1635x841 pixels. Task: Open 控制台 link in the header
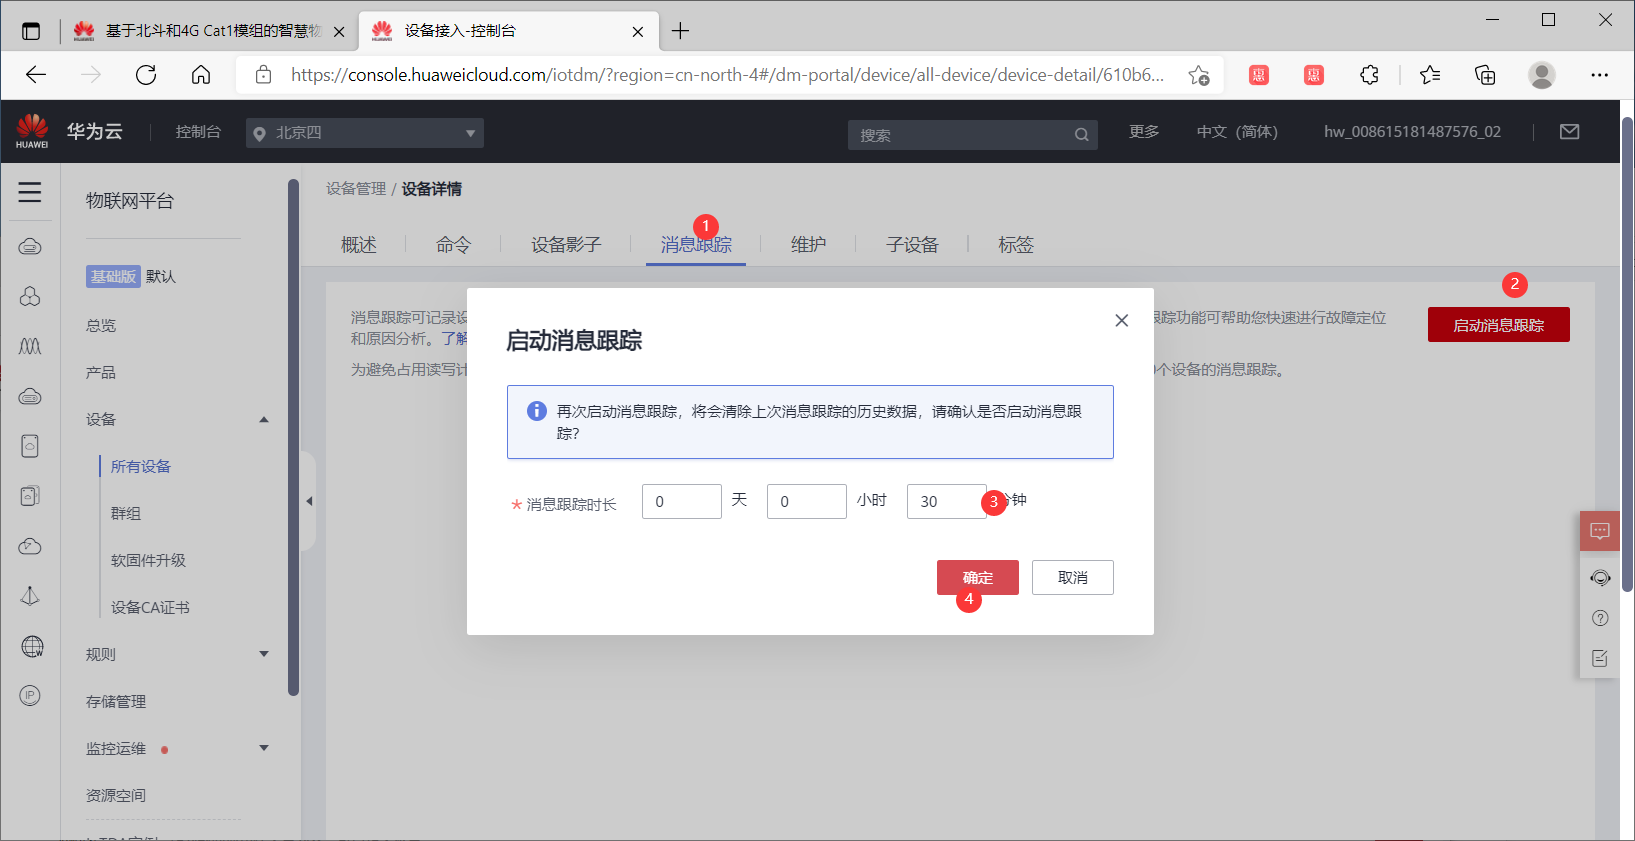coord(198,132)
